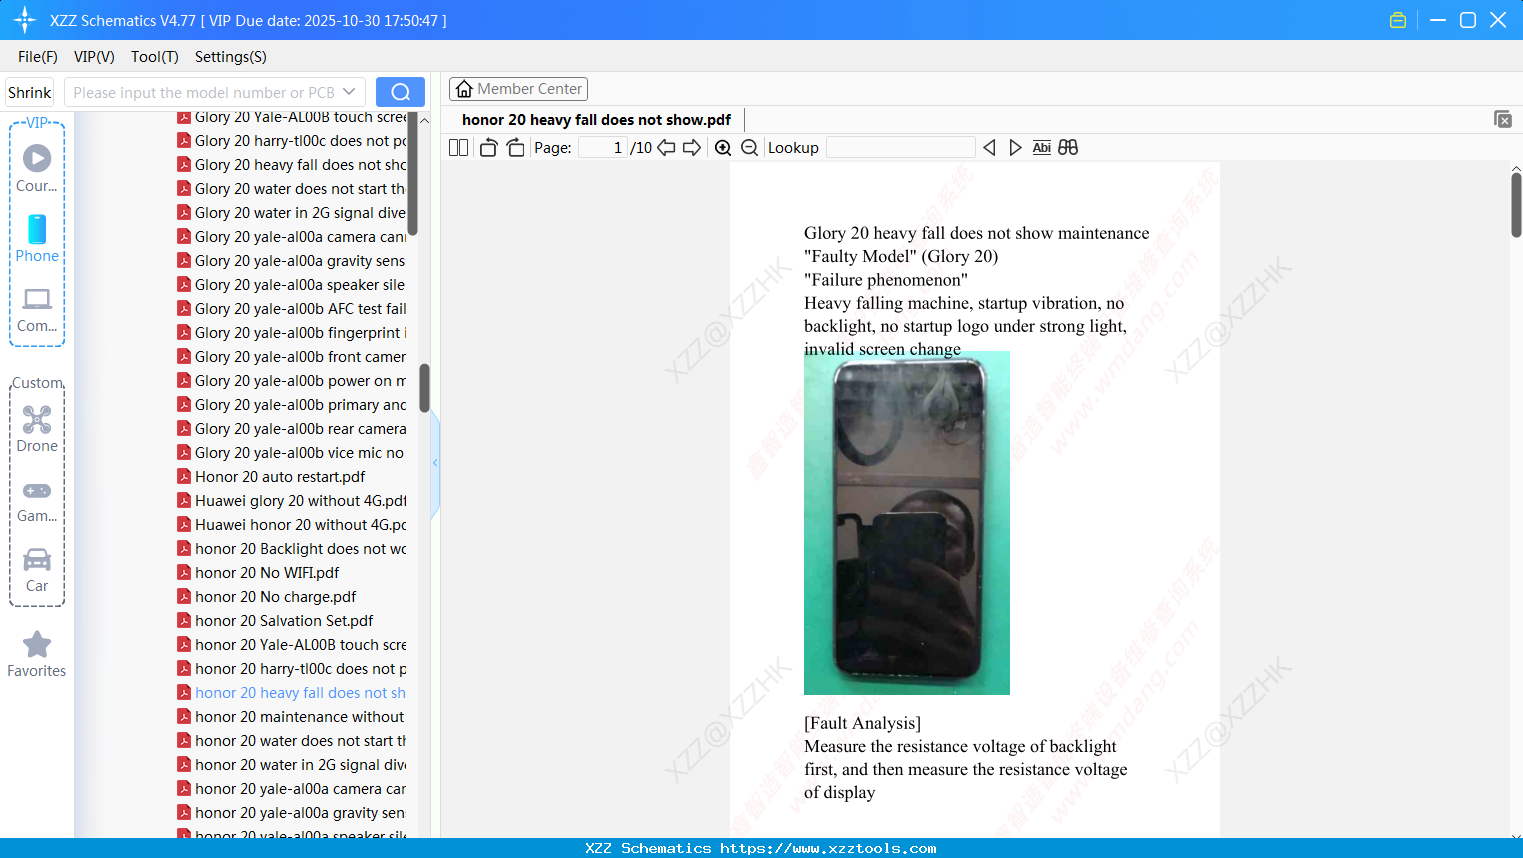This screenshot has width=1523, height=858.
Task: Open honor 20 Backlight does not work file
Action: (292, 549)
